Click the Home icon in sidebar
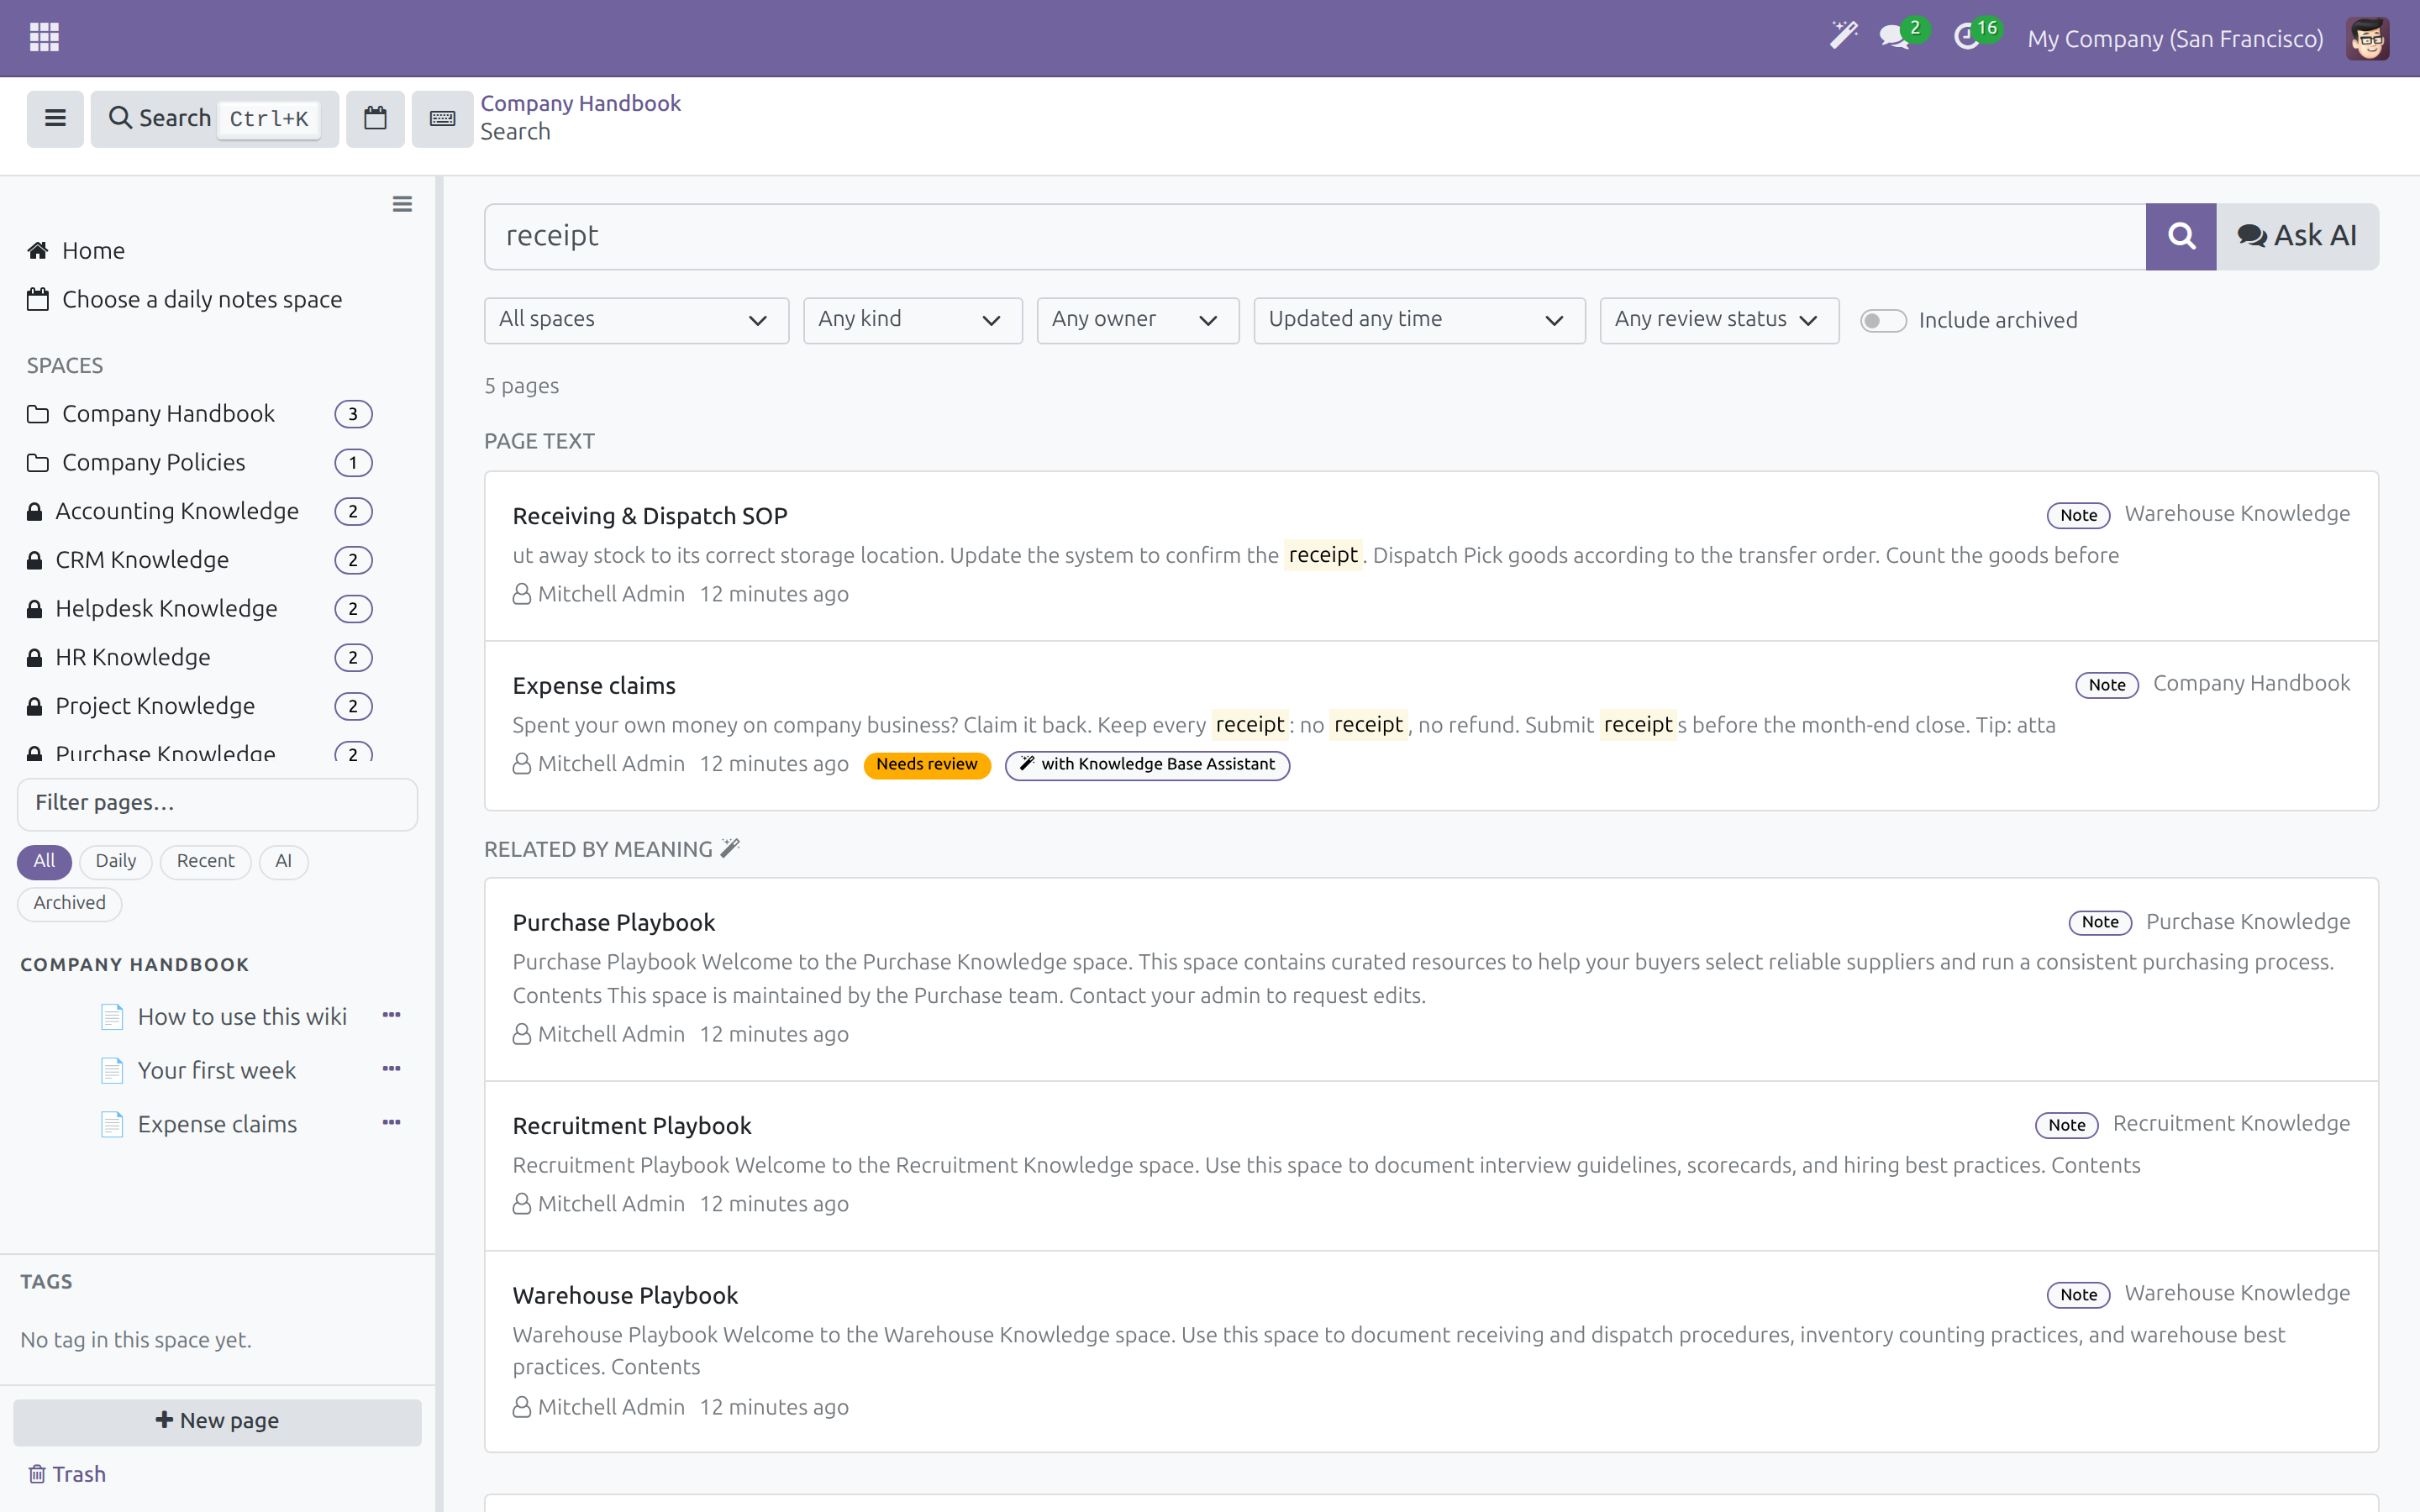Screen dimensions: 2420x1512 [x=38, y=250]
